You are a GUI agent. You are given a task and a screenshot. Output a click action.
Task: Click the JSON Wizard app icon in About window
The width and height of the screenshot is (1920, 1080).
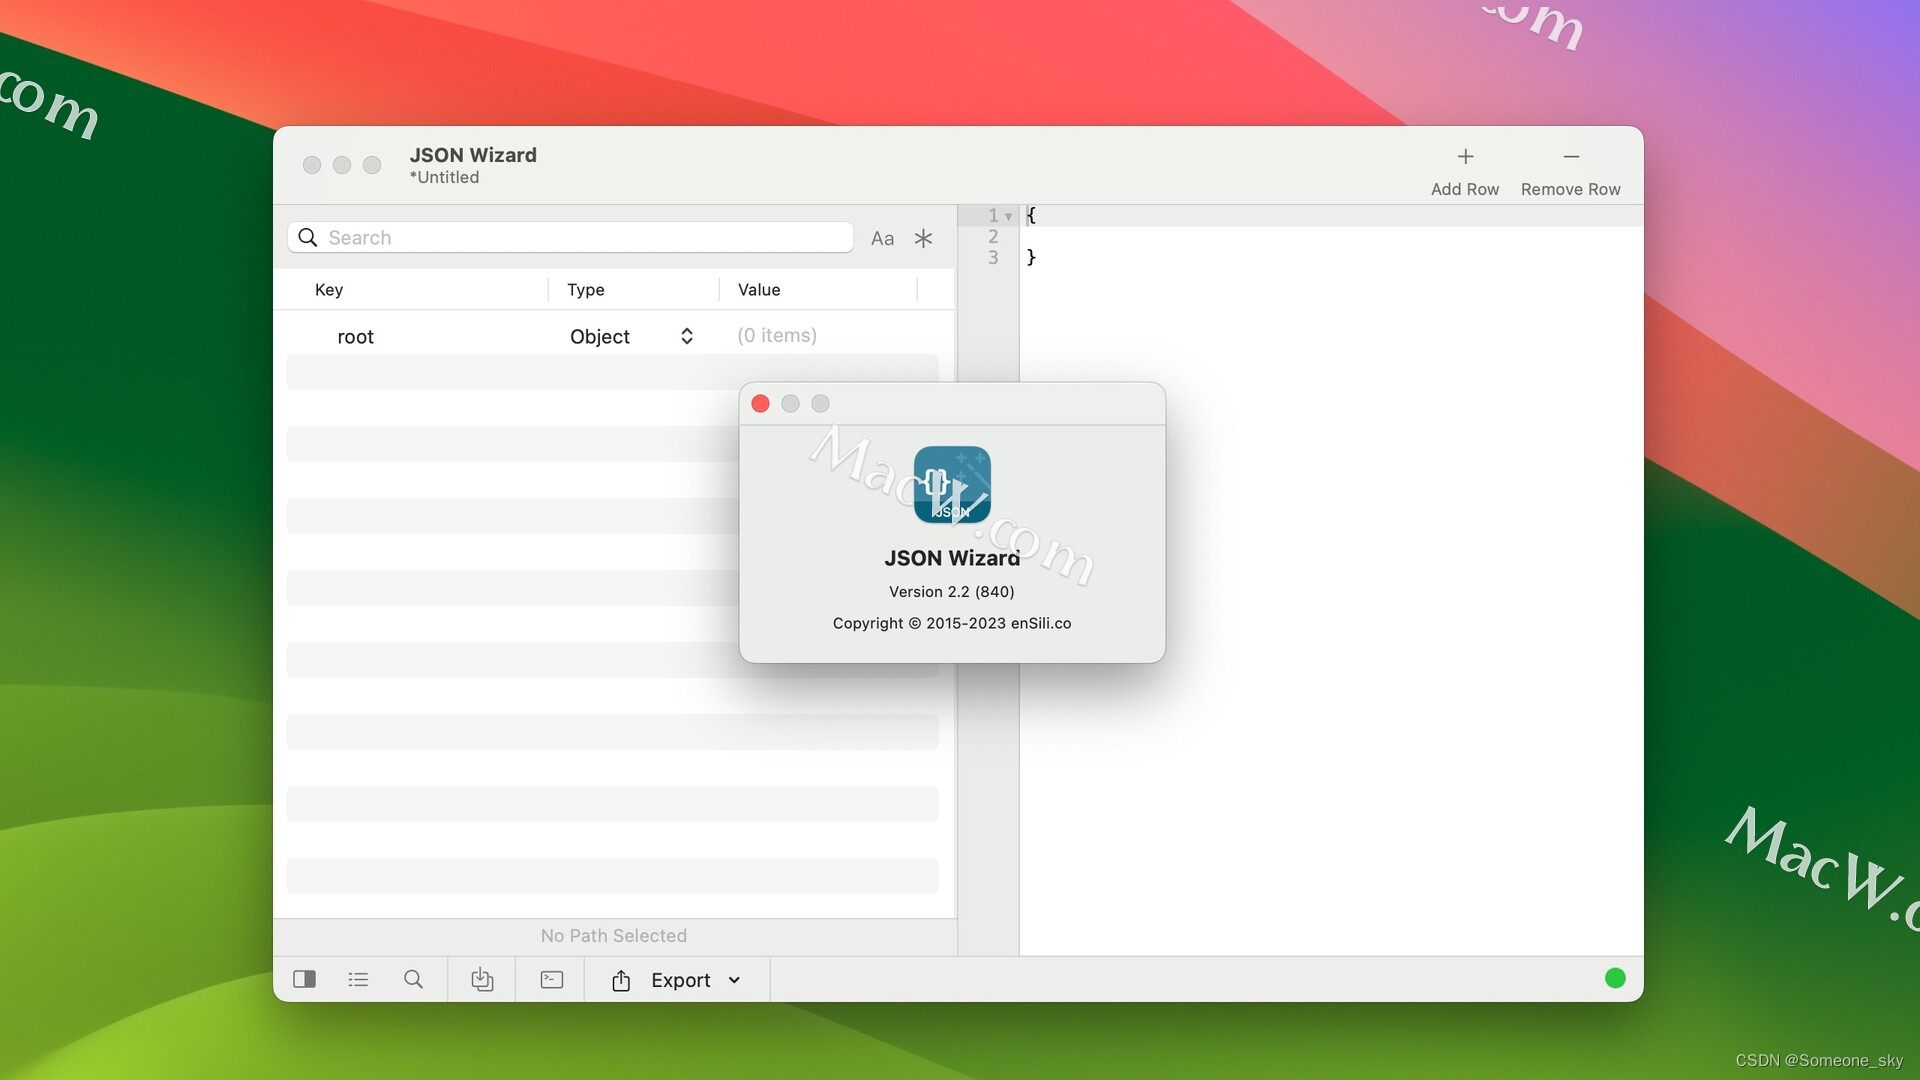[951, 484]
